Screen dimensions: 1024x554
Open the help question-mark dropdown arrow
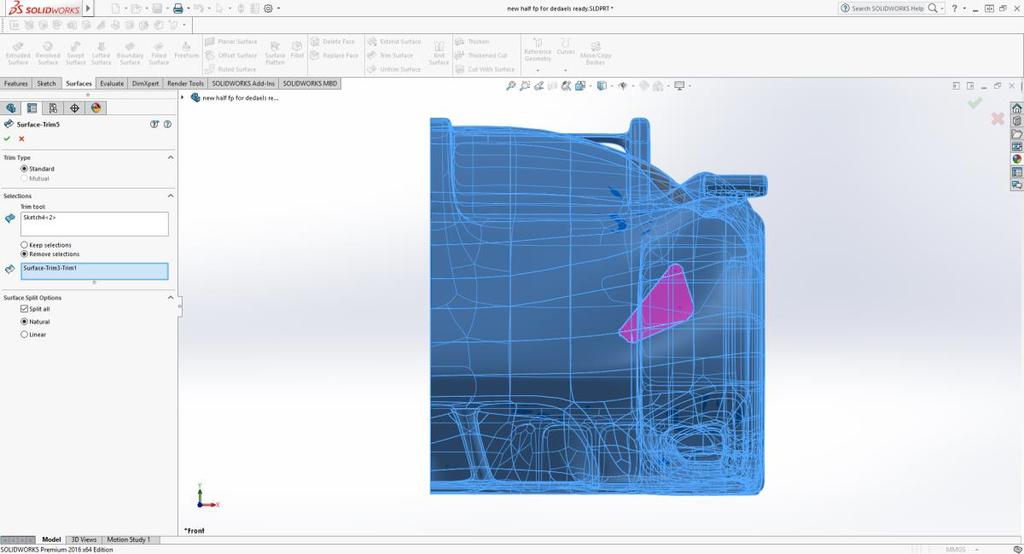pyautogui.click(x=964, y=8)
